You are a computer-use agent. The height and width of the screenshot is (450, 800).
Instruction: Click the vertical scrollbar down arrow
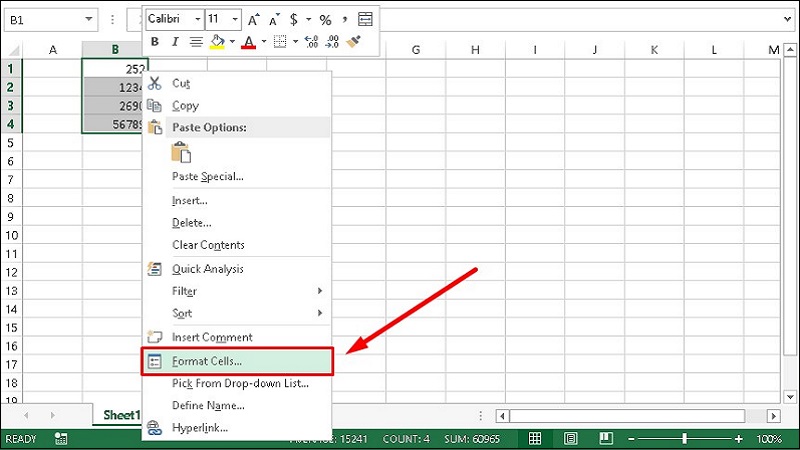(790, 396)
